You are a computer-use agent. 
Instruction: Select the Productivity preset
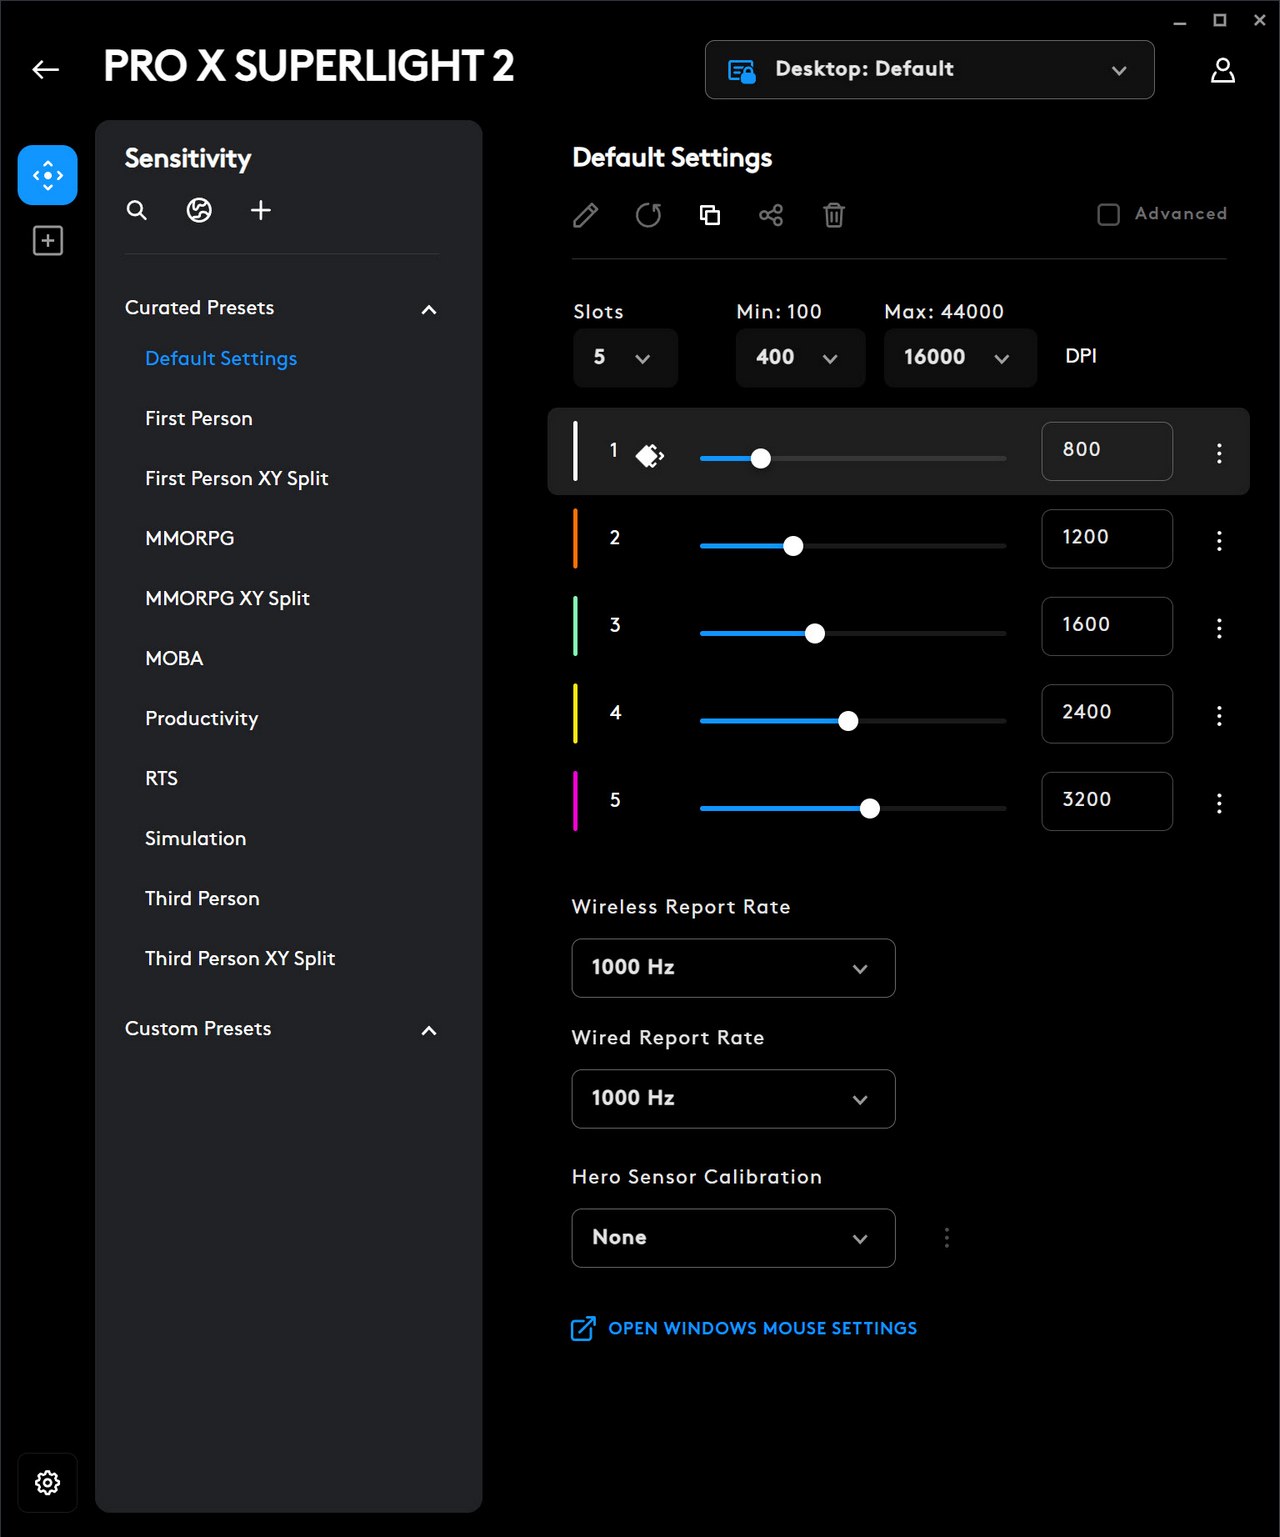coord(202,718)
